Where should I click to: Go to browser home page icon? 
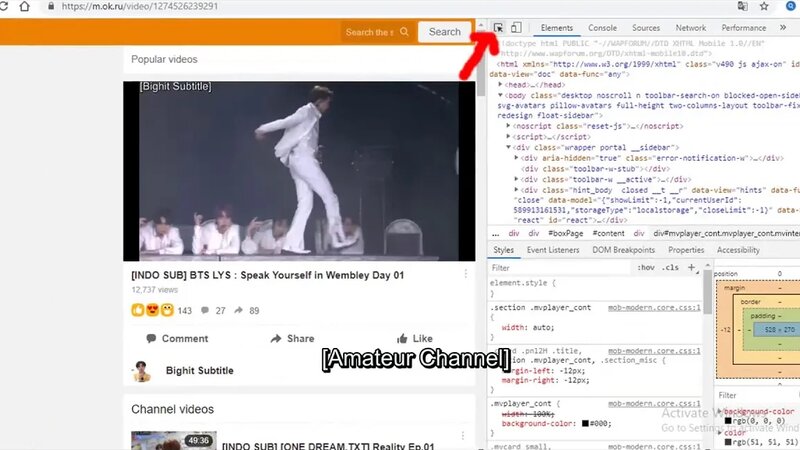[24, 6]
